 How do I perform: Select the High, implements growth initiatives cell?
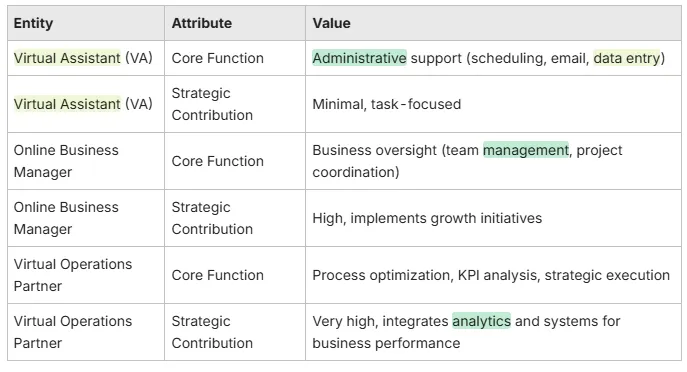coord(493,218)
